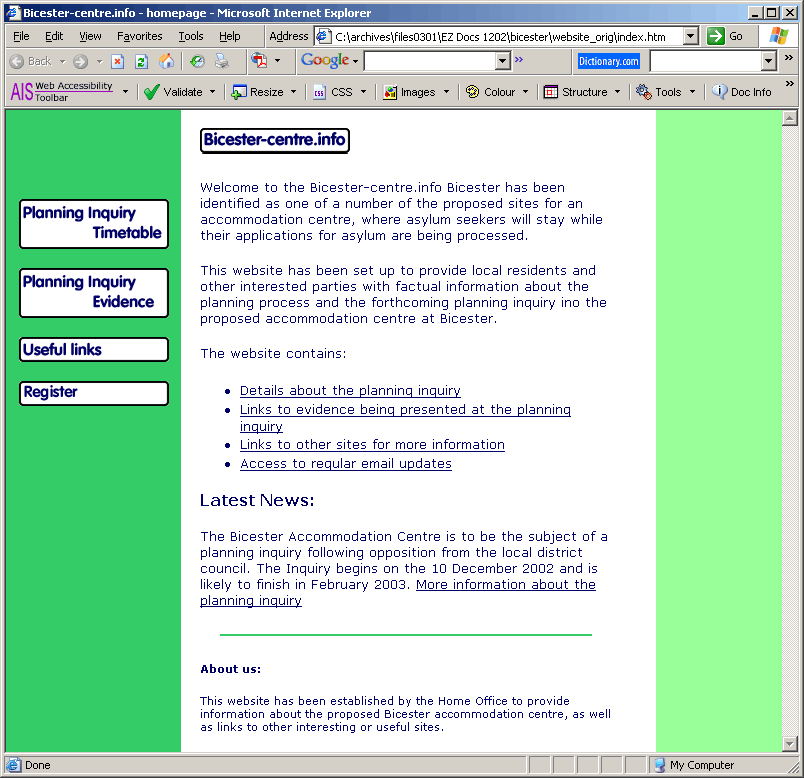
Task: Expand the dropdown arrow next to Resize
Action: [293, 92]
